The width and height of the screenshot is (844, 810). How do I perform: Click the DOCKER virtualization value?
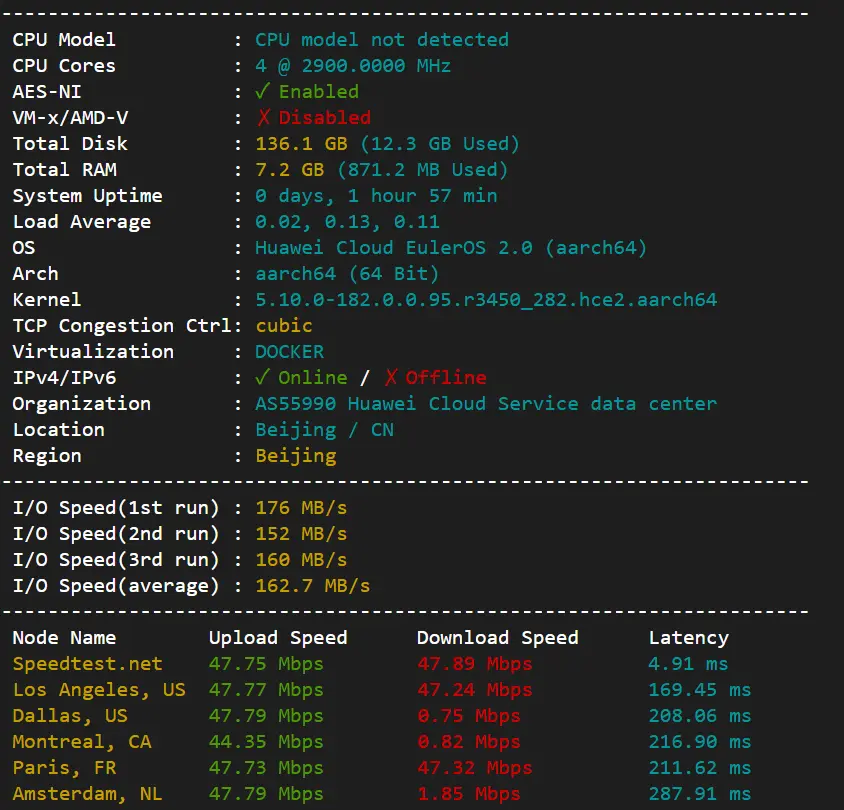[290, 351]
